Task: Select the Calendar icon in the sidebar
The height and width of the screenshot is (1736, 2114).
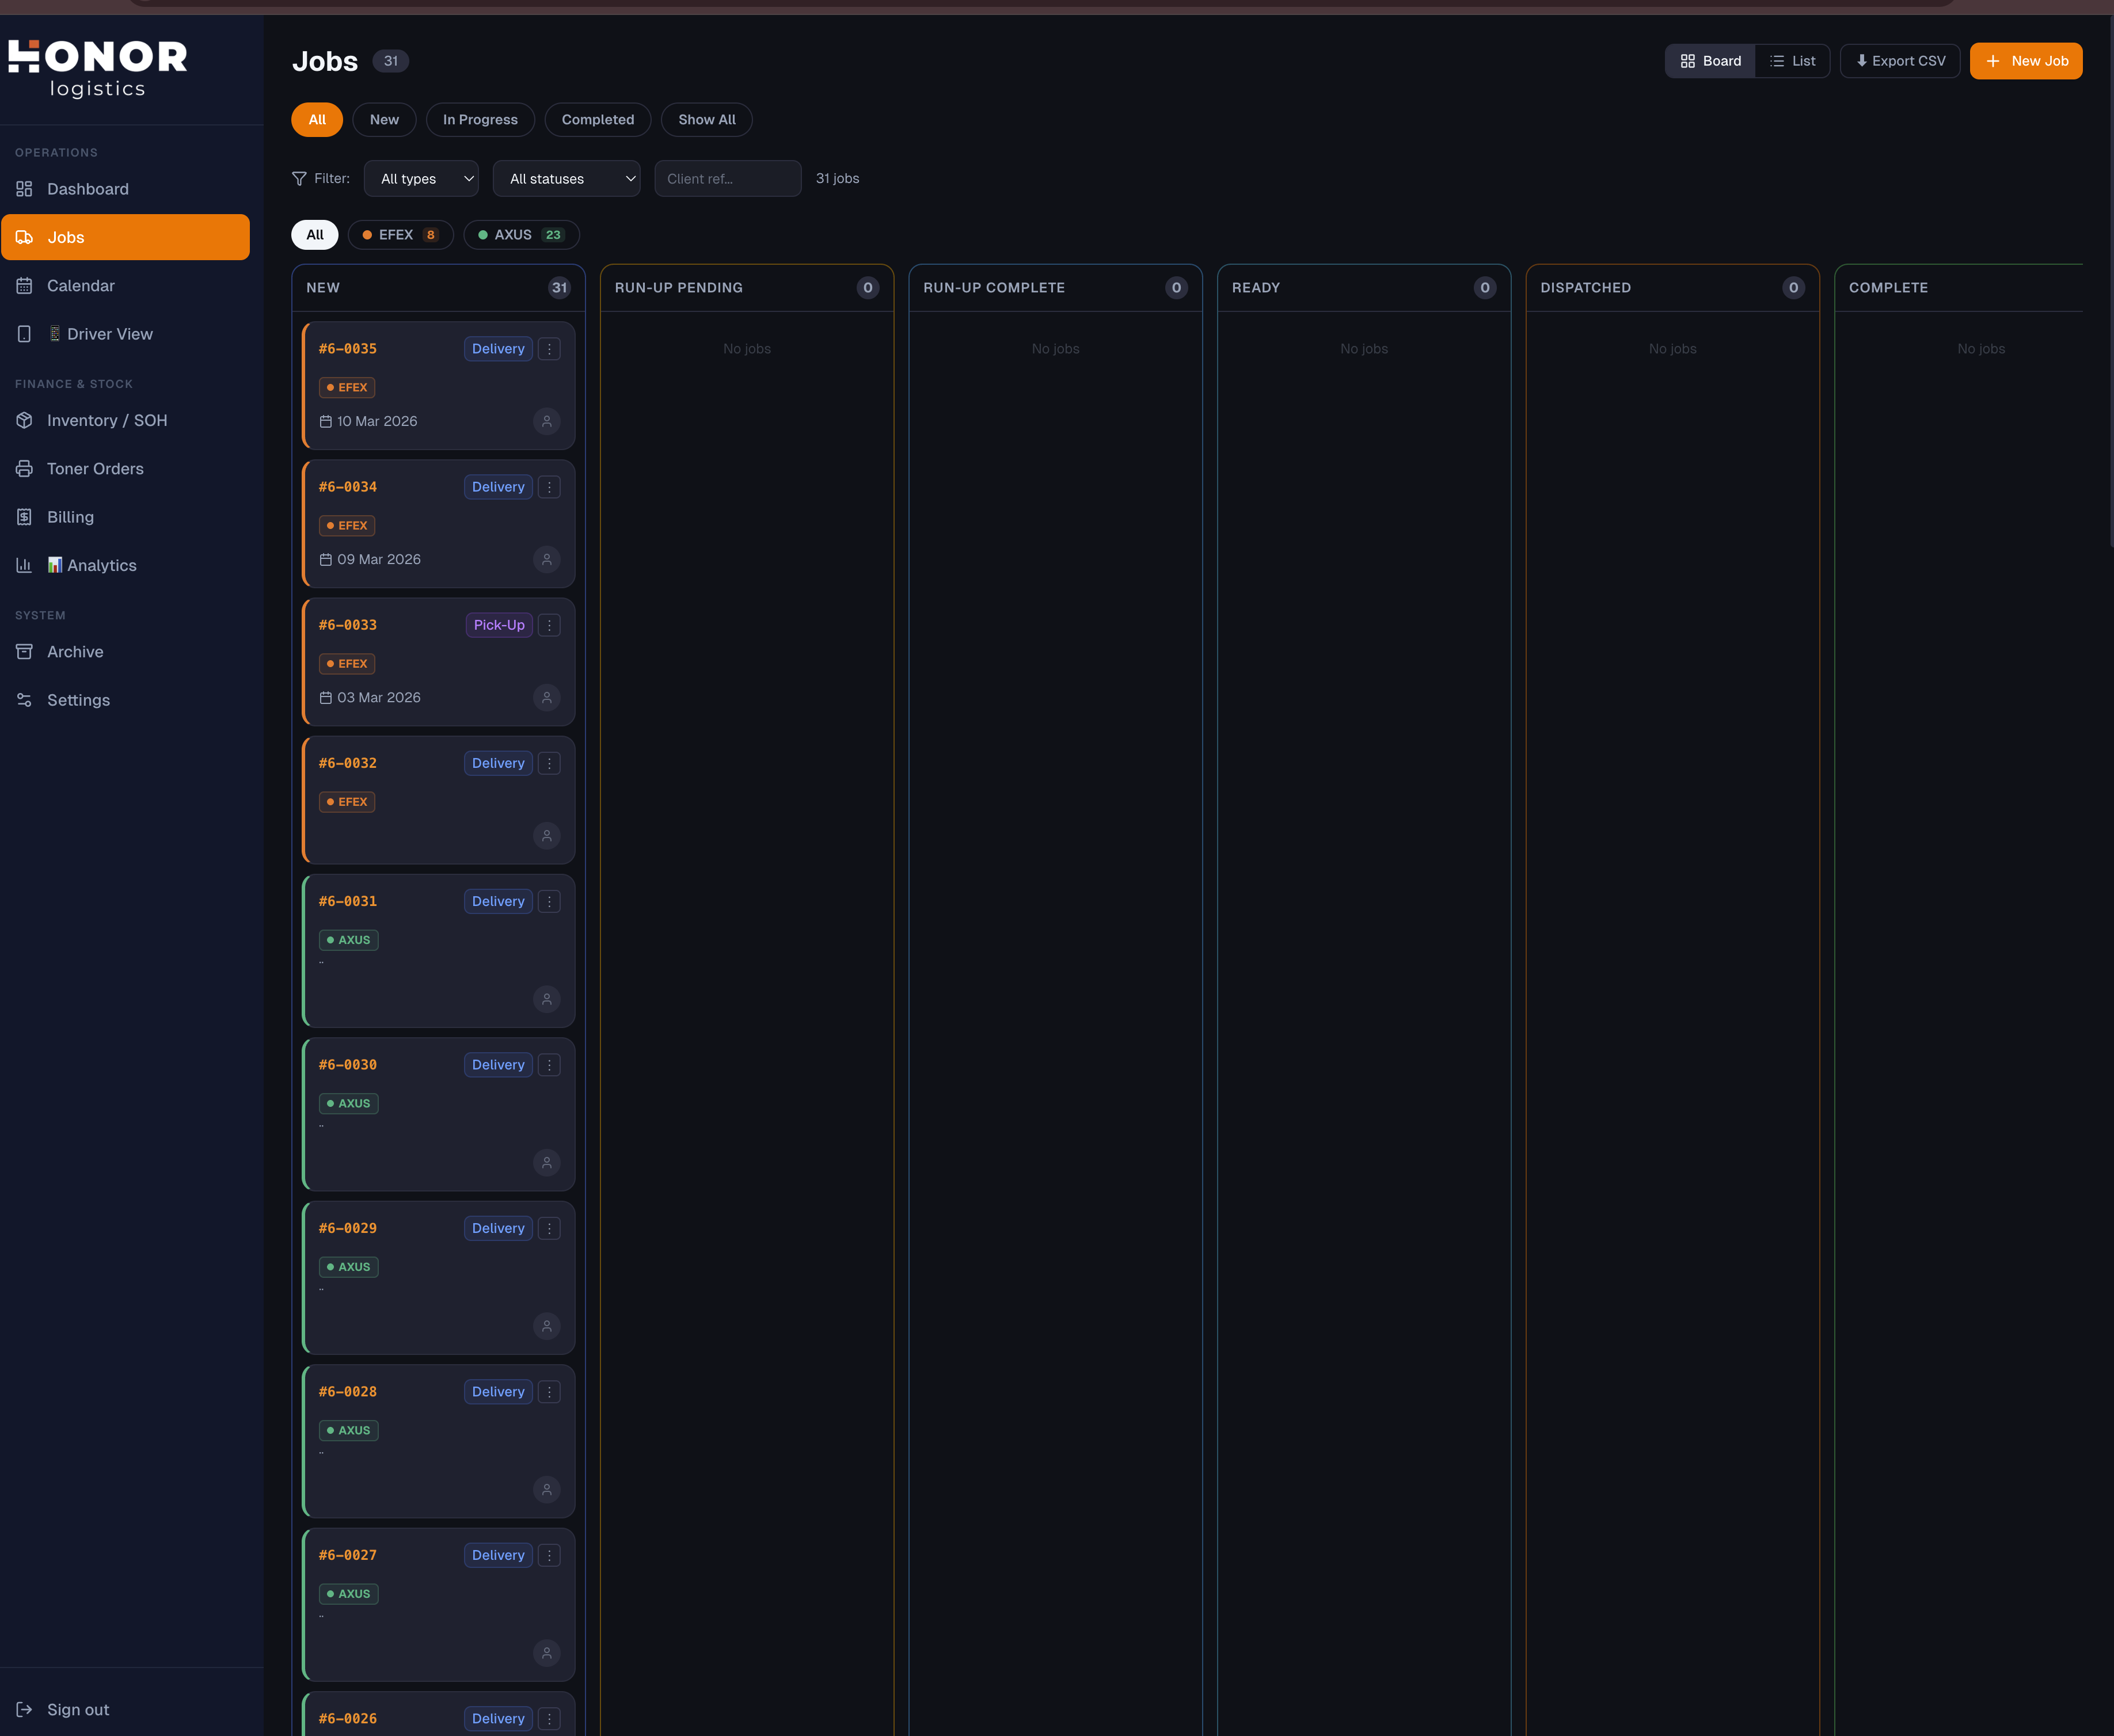Action: 25,285
